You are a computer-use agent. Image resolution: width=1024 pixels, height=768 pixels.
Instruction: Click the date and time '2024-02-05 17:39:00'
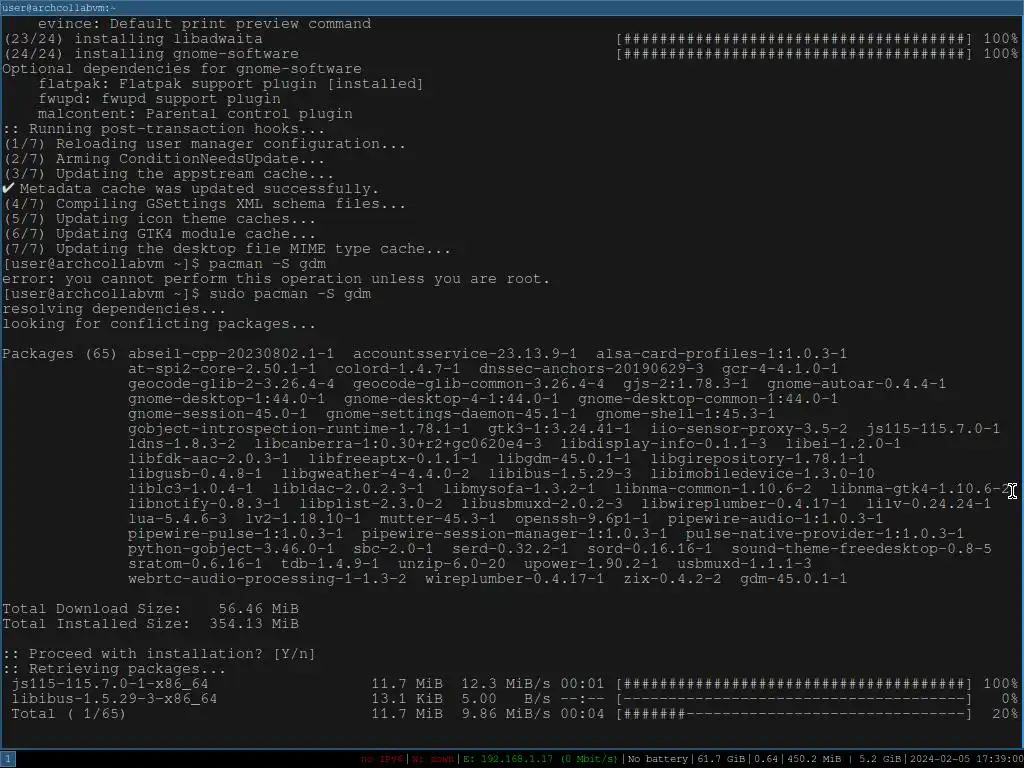[965, 759]
